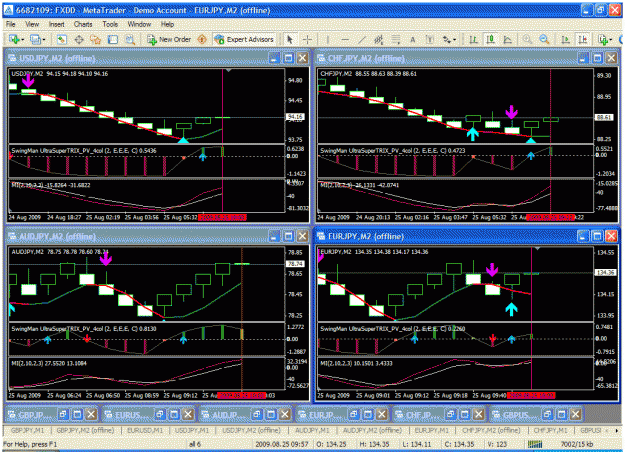Screen dimensions: 625x452
Task: Switch to GBPJPY,M2 (offline) chart tab
Action: click(85, 430)
